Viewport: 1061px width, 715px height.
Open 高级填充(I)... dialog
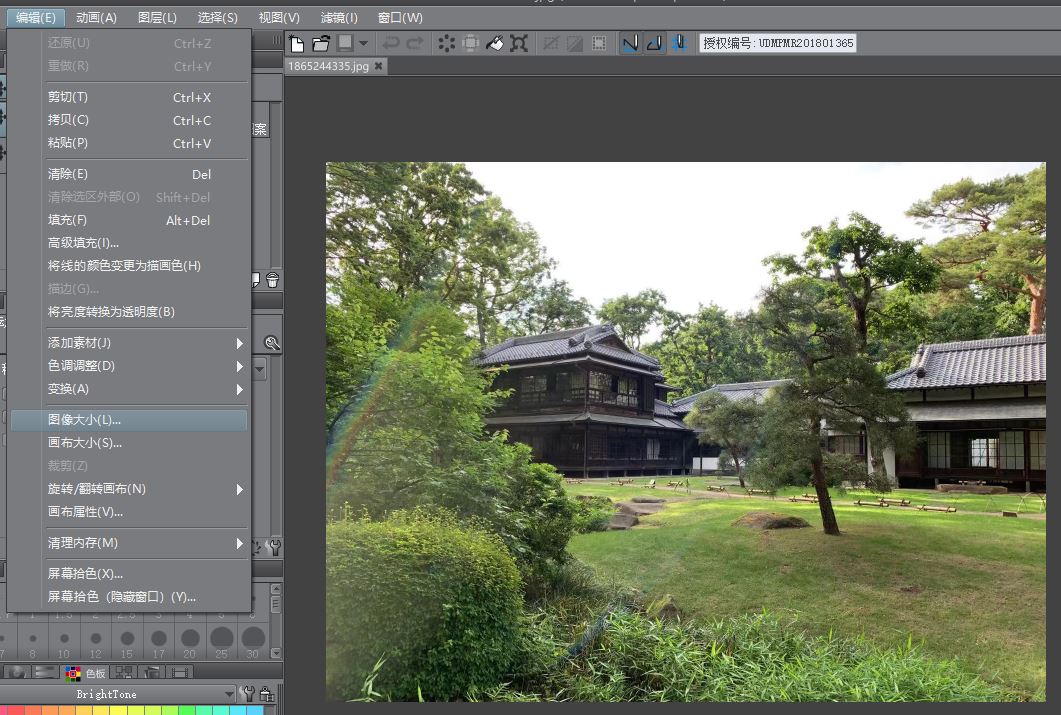coord(129,243)
